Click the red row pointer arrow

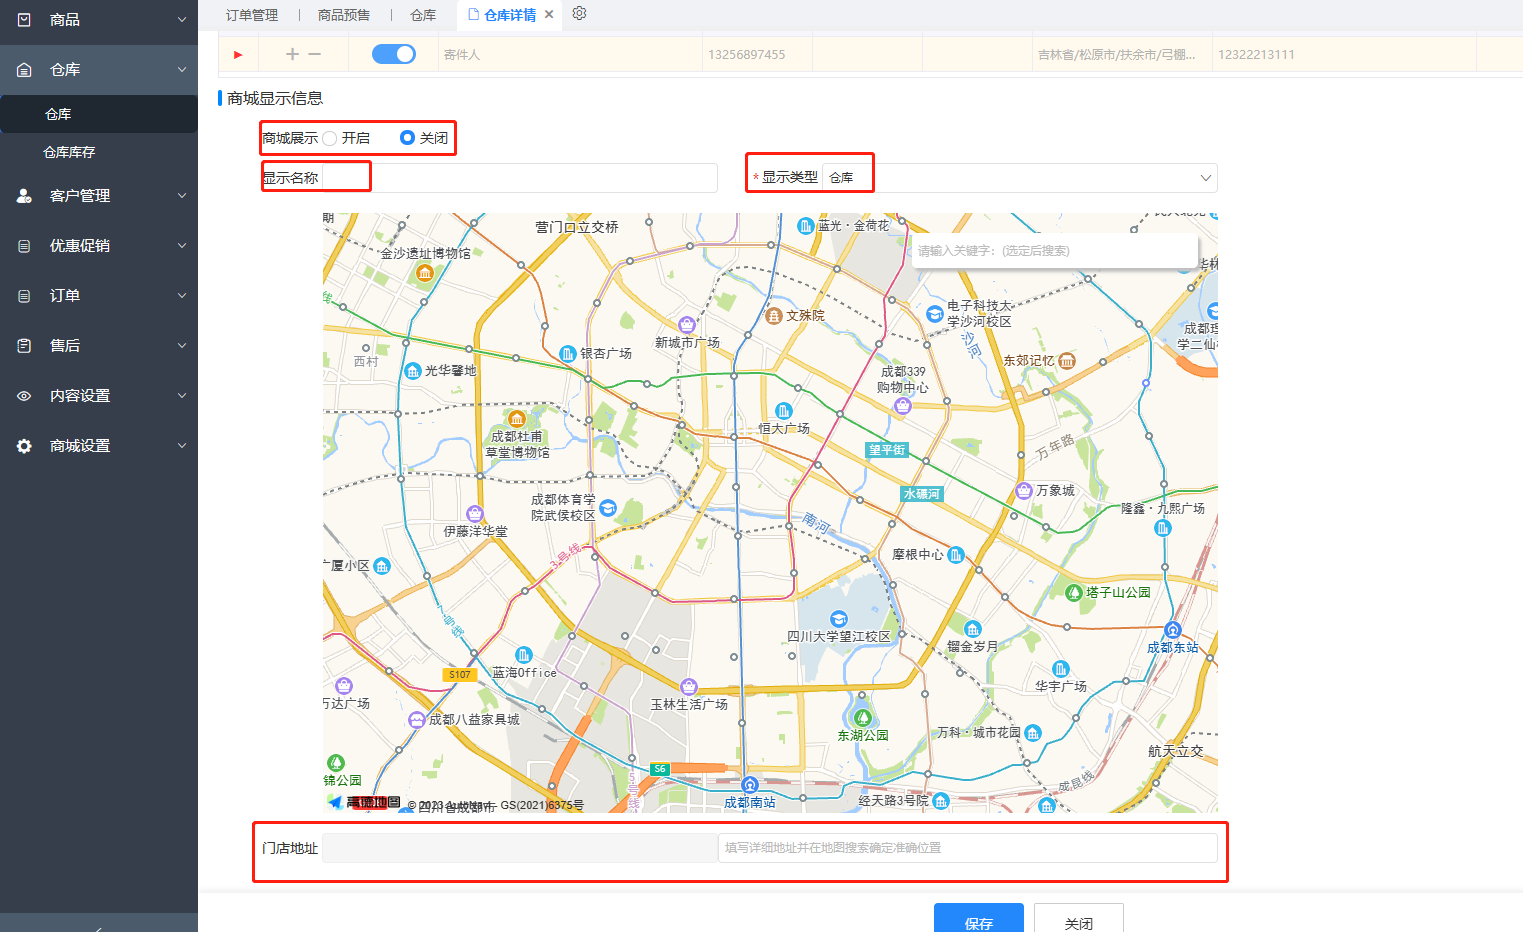(238, 54)
